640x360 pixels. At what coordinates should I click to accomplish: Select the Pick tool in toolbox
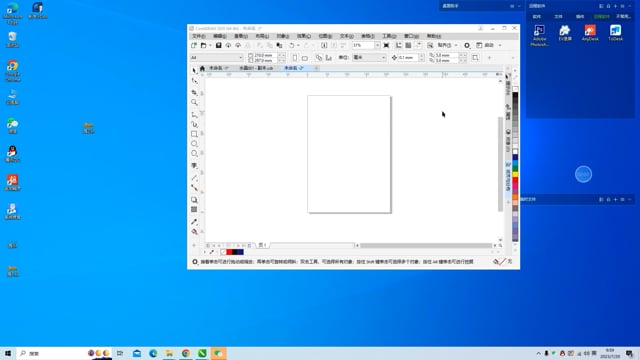click(x=194, y=71)
